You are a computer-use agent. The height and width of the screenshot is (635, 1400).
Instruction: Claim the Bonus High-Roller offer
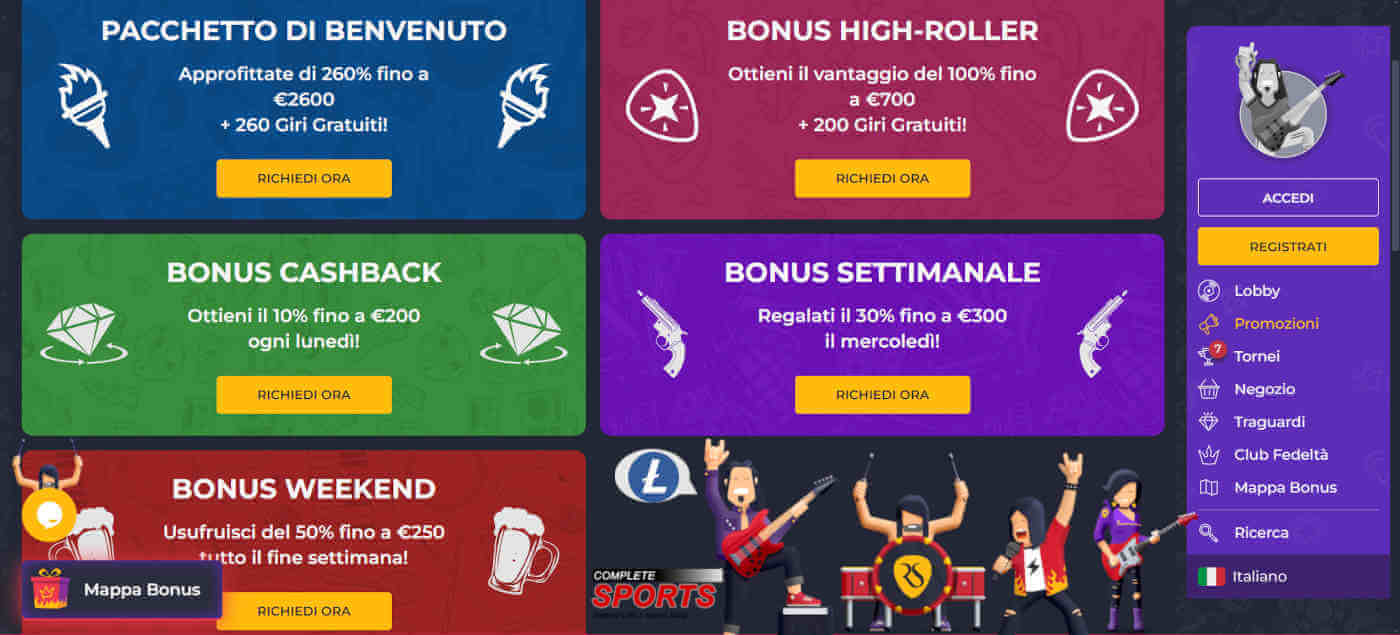(x=882, y=179)
